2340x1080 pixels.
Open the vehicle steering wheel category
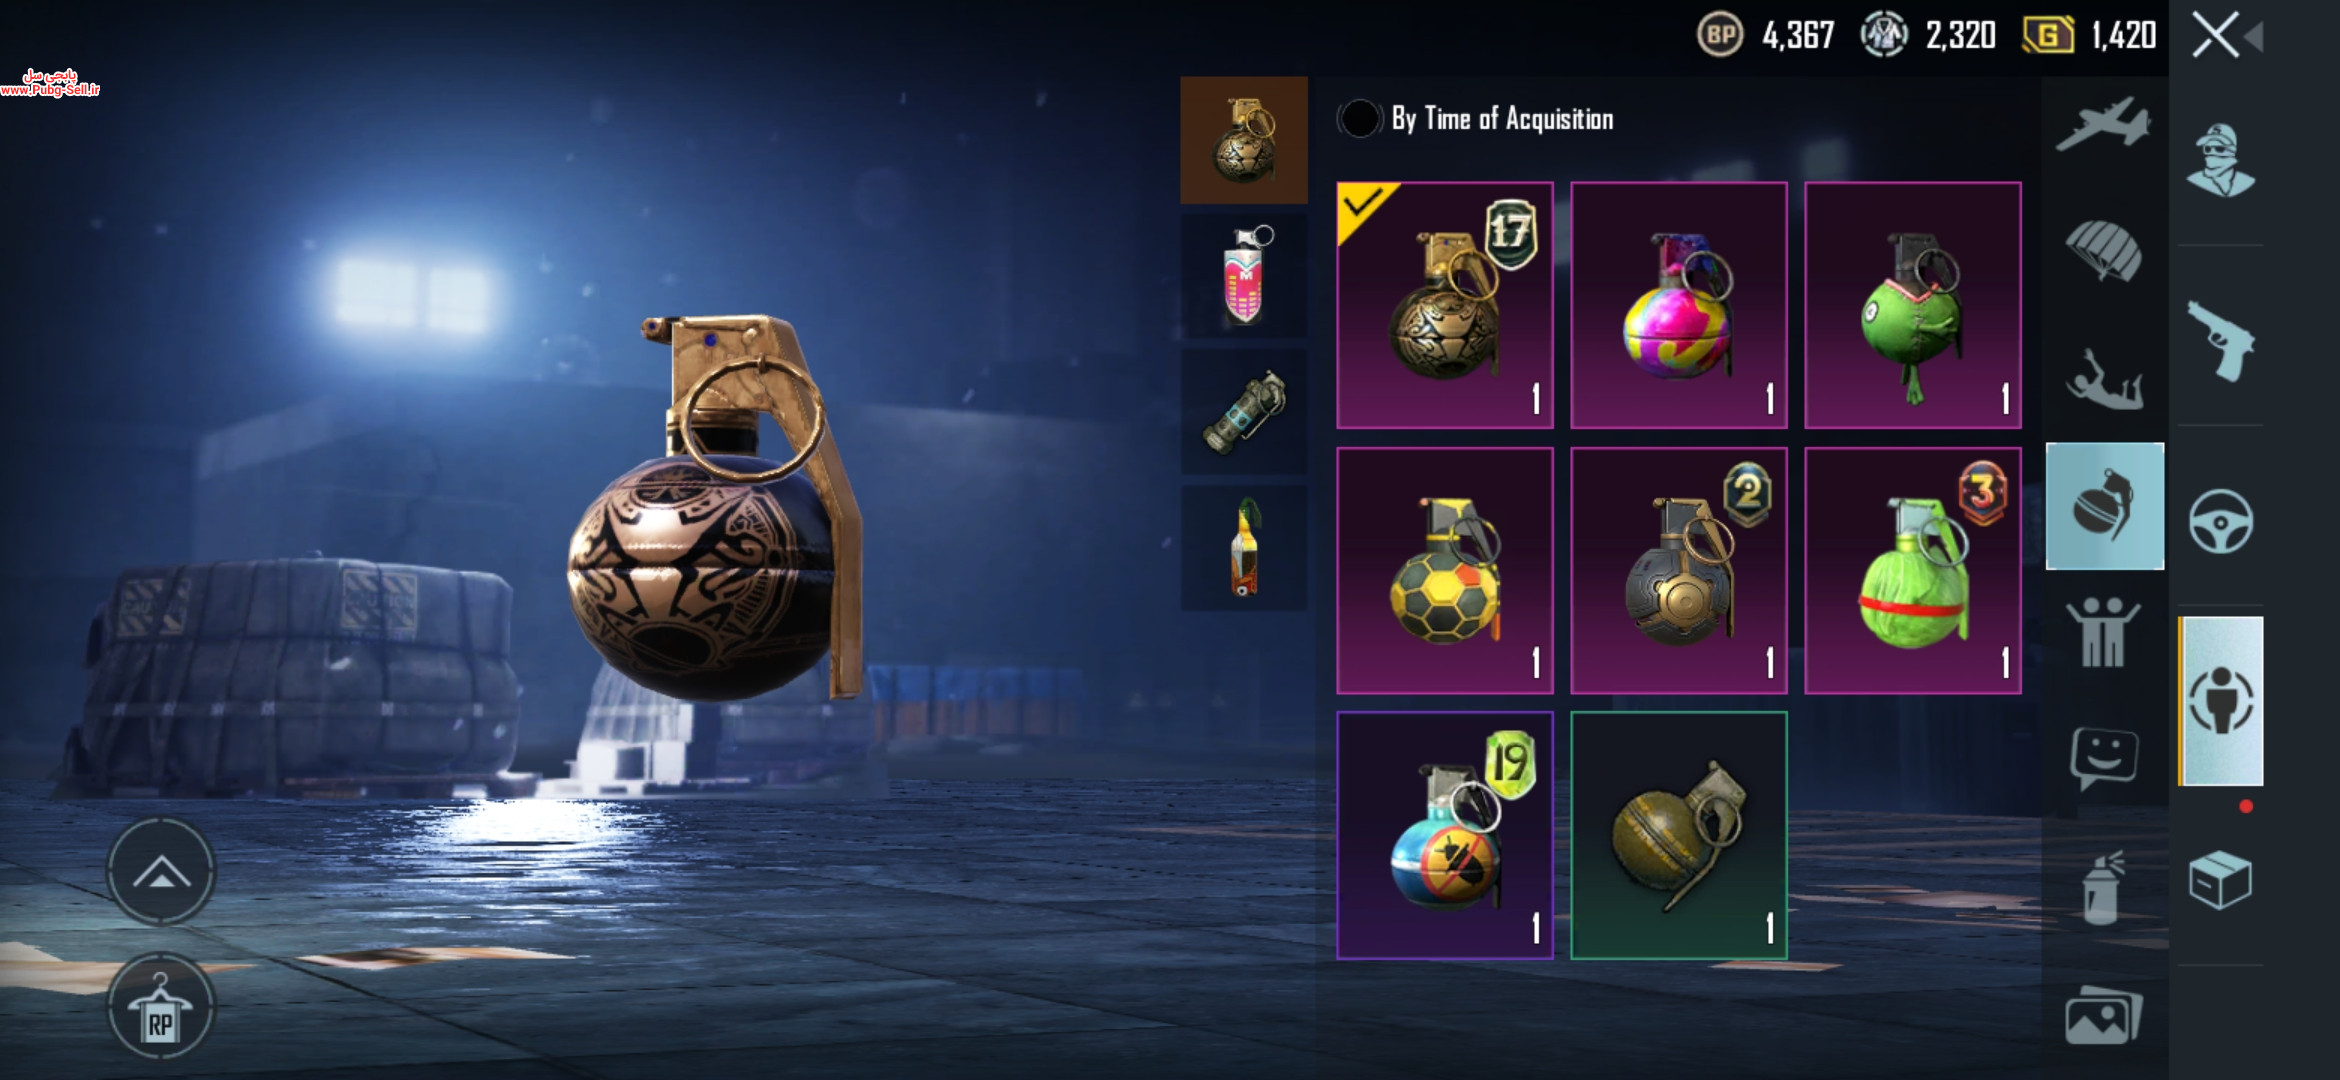coord(2221,521)
